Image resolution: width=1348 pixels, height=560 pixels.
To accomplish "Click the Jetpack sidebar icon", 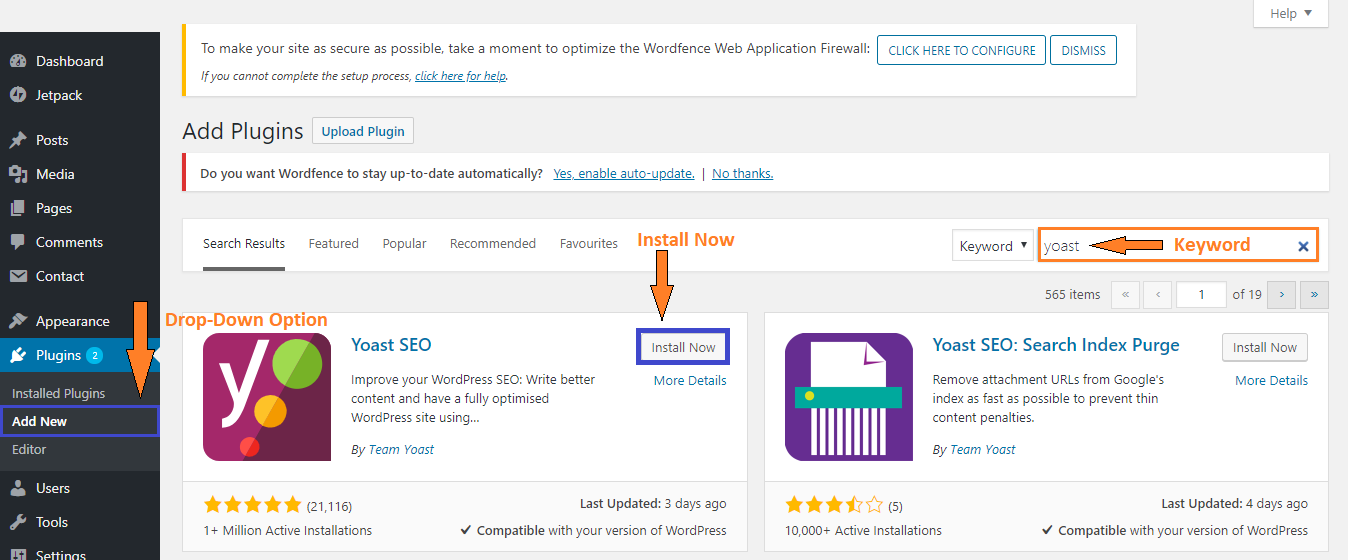I will (17, 95).
